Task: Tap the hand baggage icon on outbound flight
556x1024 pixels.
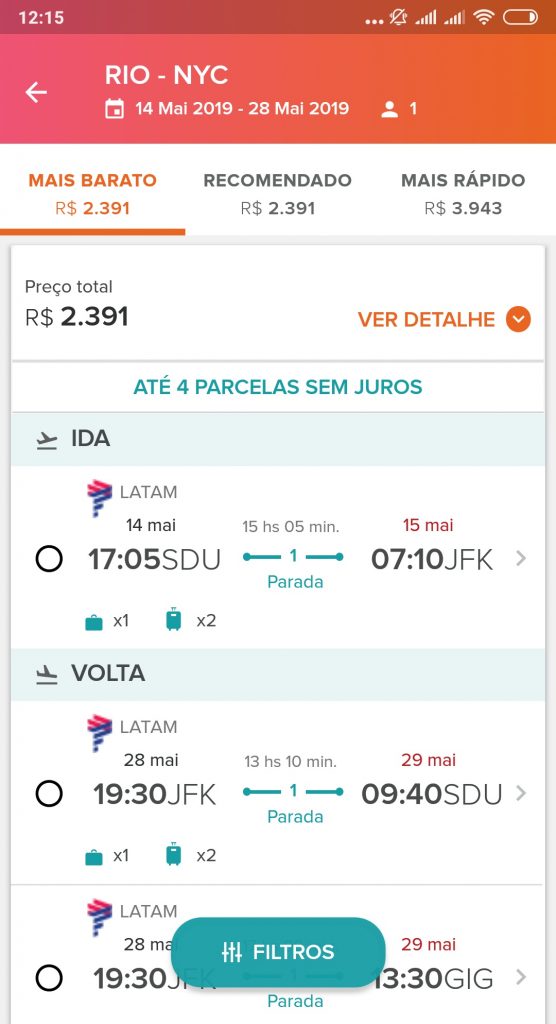Action: [94, 622]
